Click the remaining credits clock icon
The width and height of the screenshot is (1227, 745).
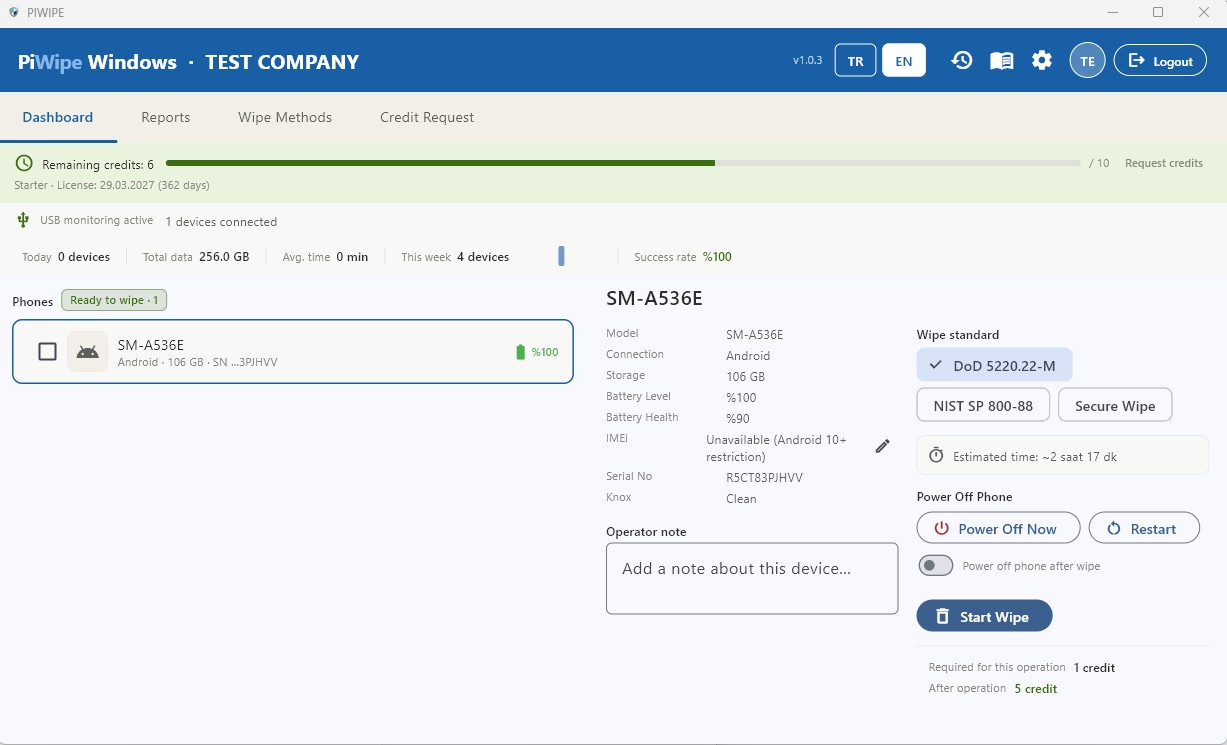tap(24, 163)
